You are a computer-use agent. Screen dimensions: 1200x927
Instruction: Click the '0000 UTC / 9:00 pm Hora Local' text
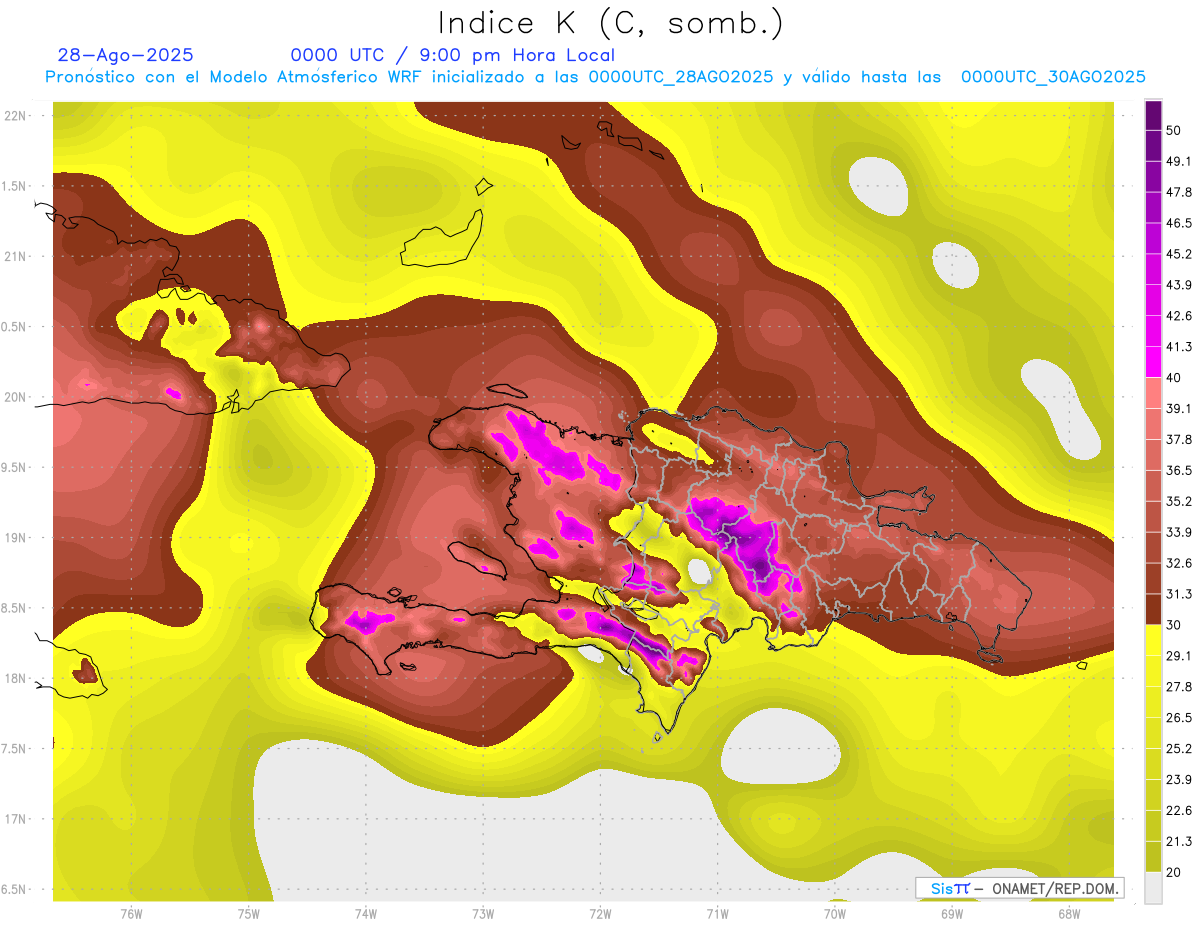click(452, 55)
